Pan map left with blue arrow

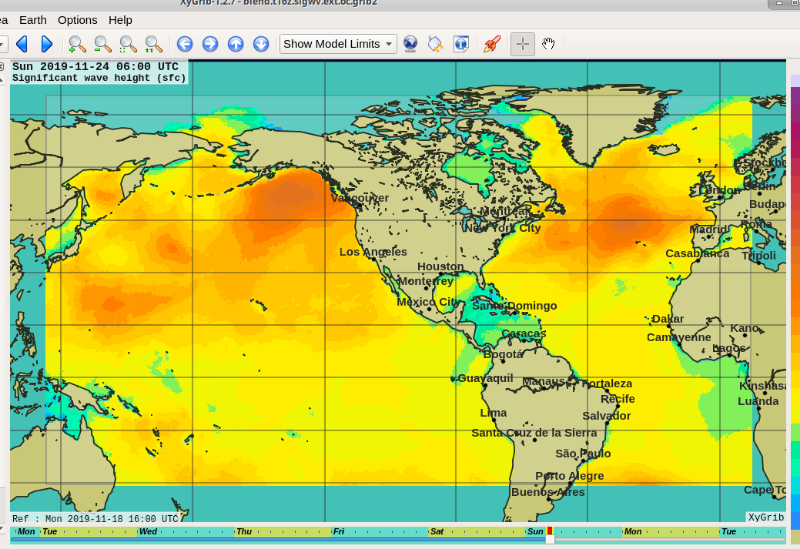tap(184, 44)
